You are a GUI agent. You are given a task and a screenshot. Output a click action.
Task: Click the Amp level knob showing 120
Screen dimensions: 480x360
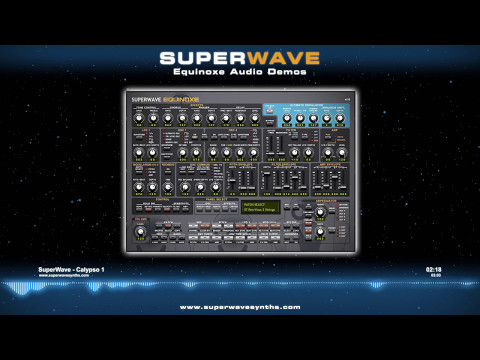(342, 153)
